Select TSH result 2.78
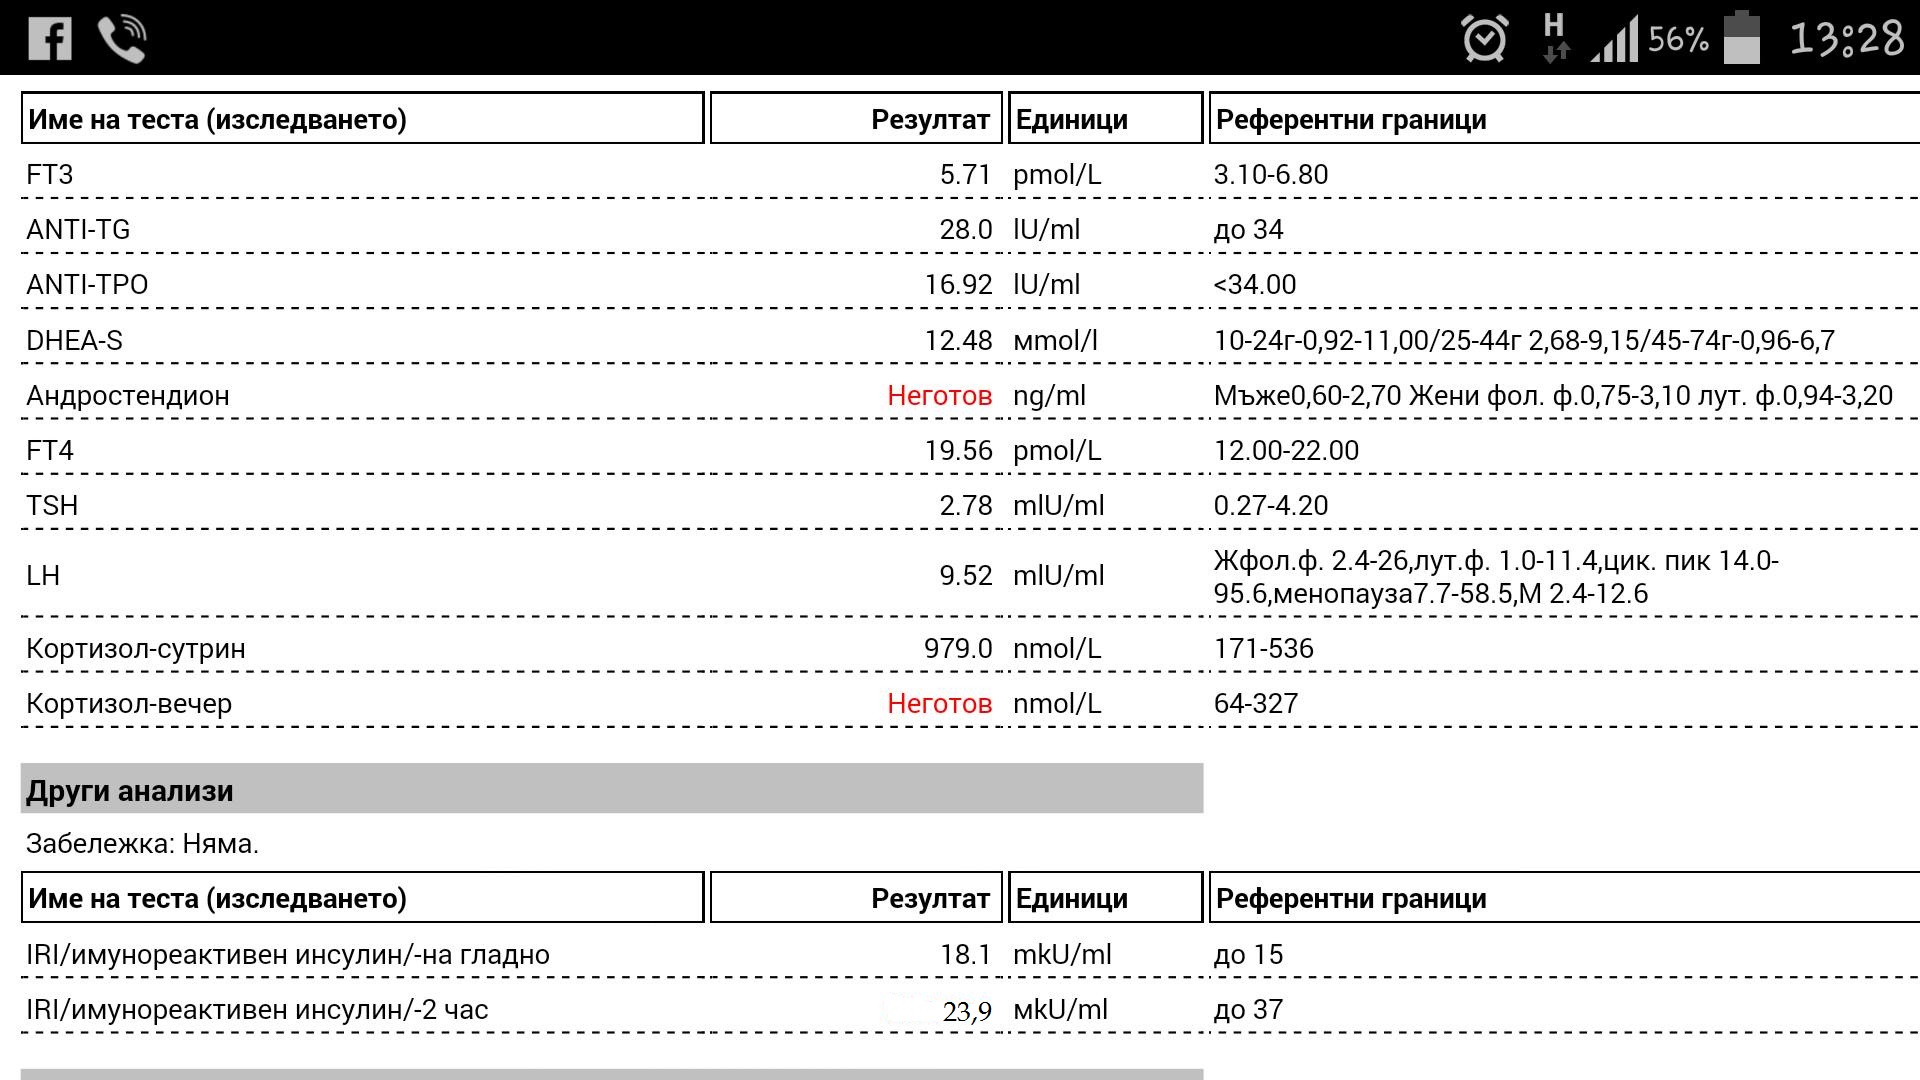Viewport: 1920px width, 1080px height. click(965, 506)
